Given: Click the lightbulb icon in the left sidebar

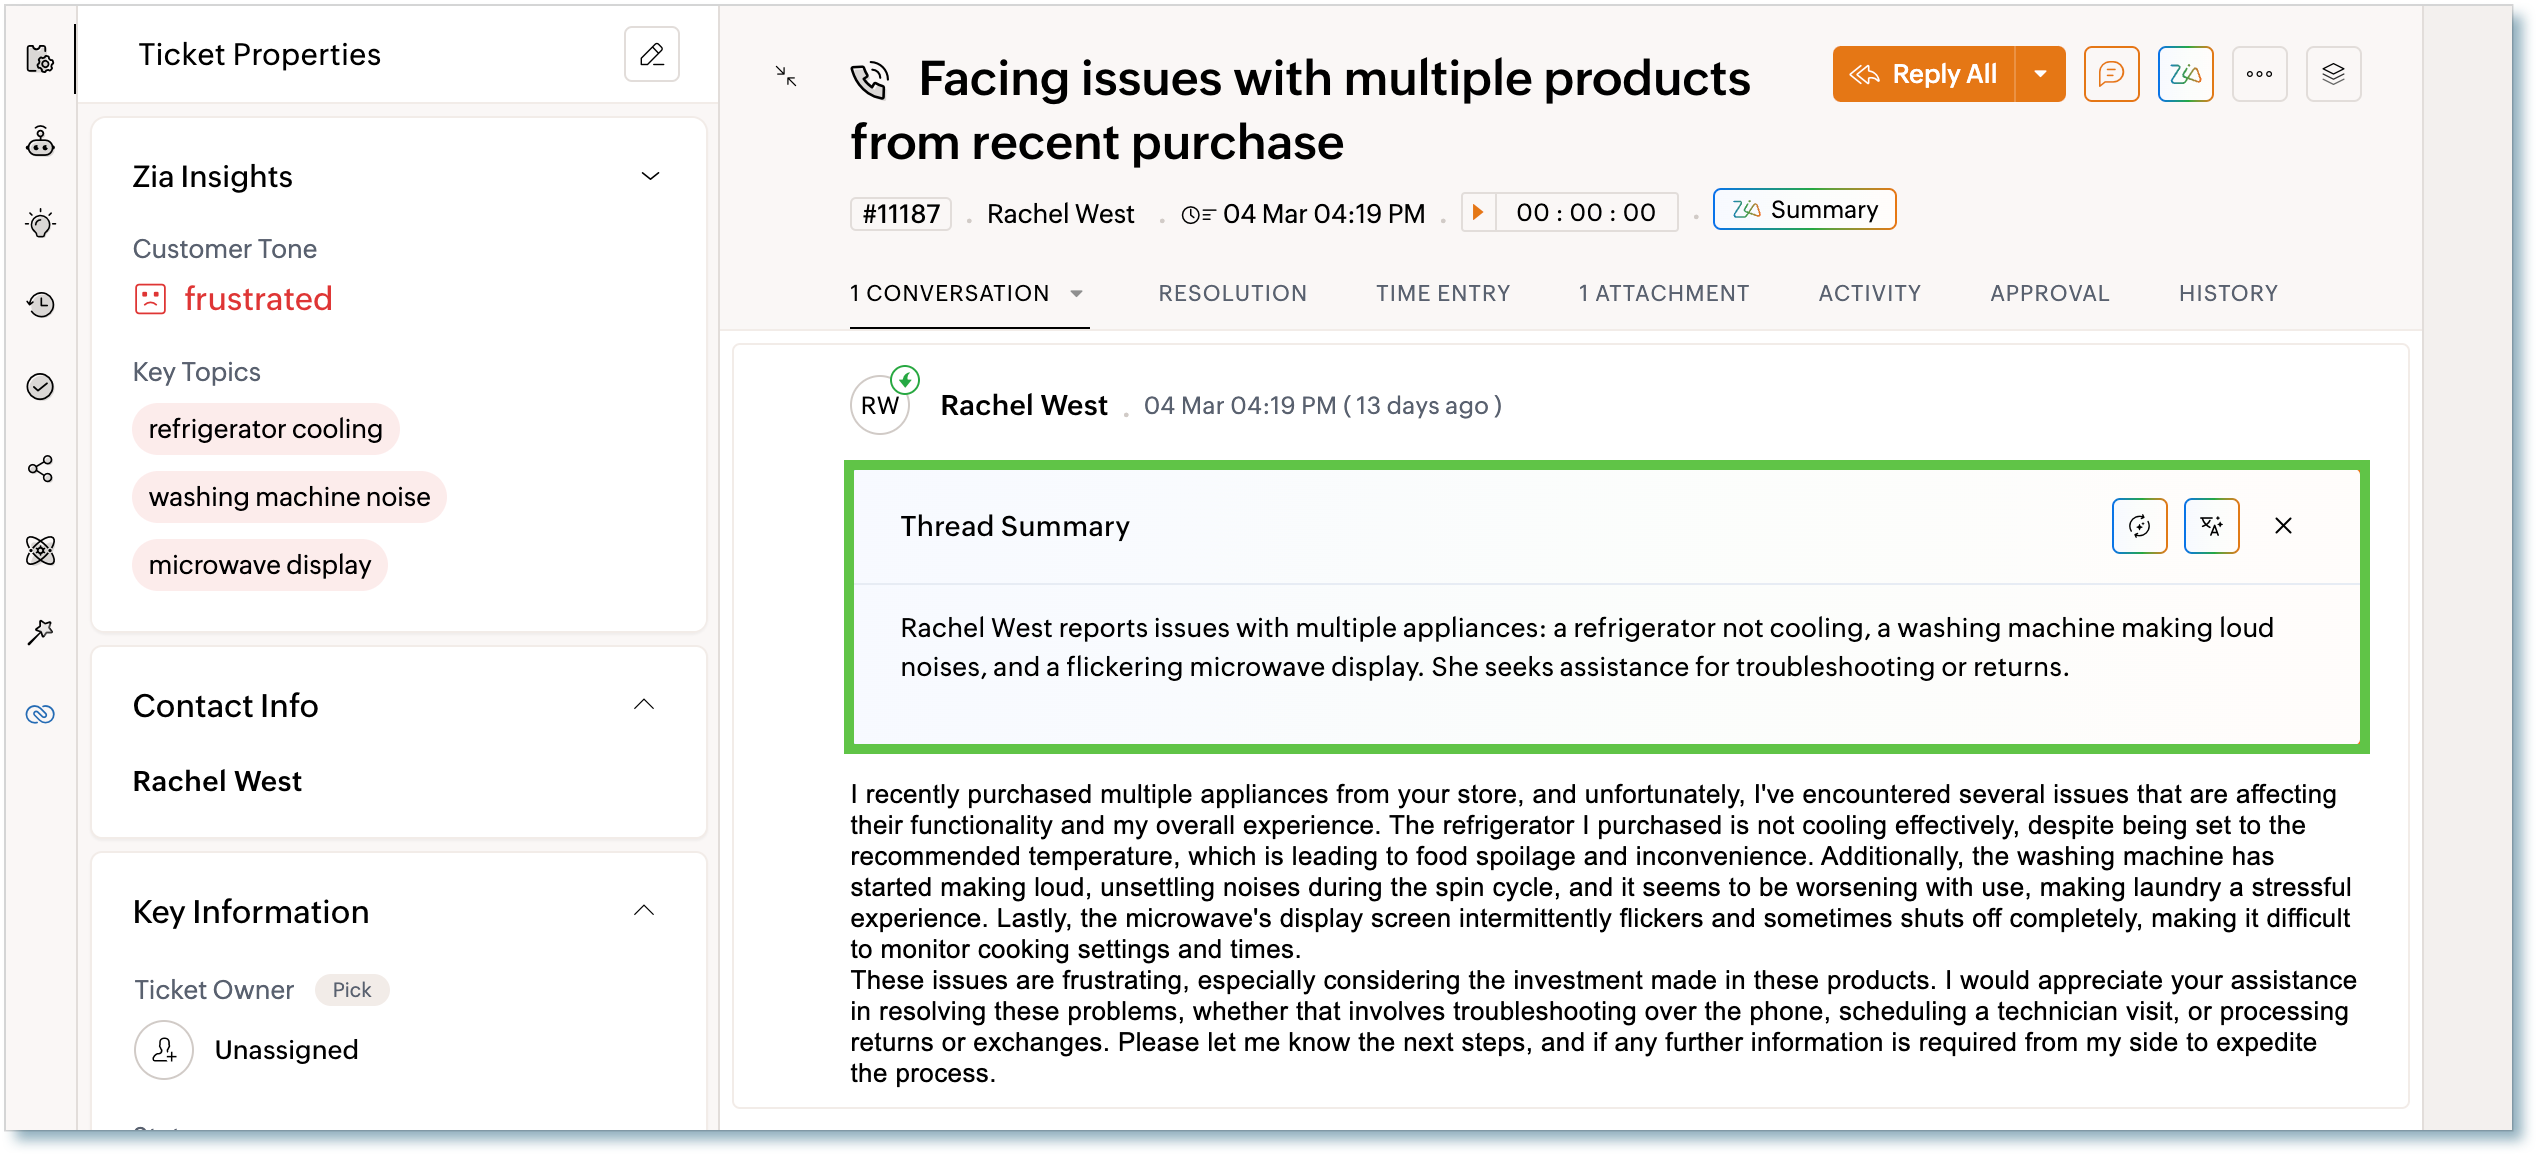Looking at the screenshot, I should tap(40, 223).
